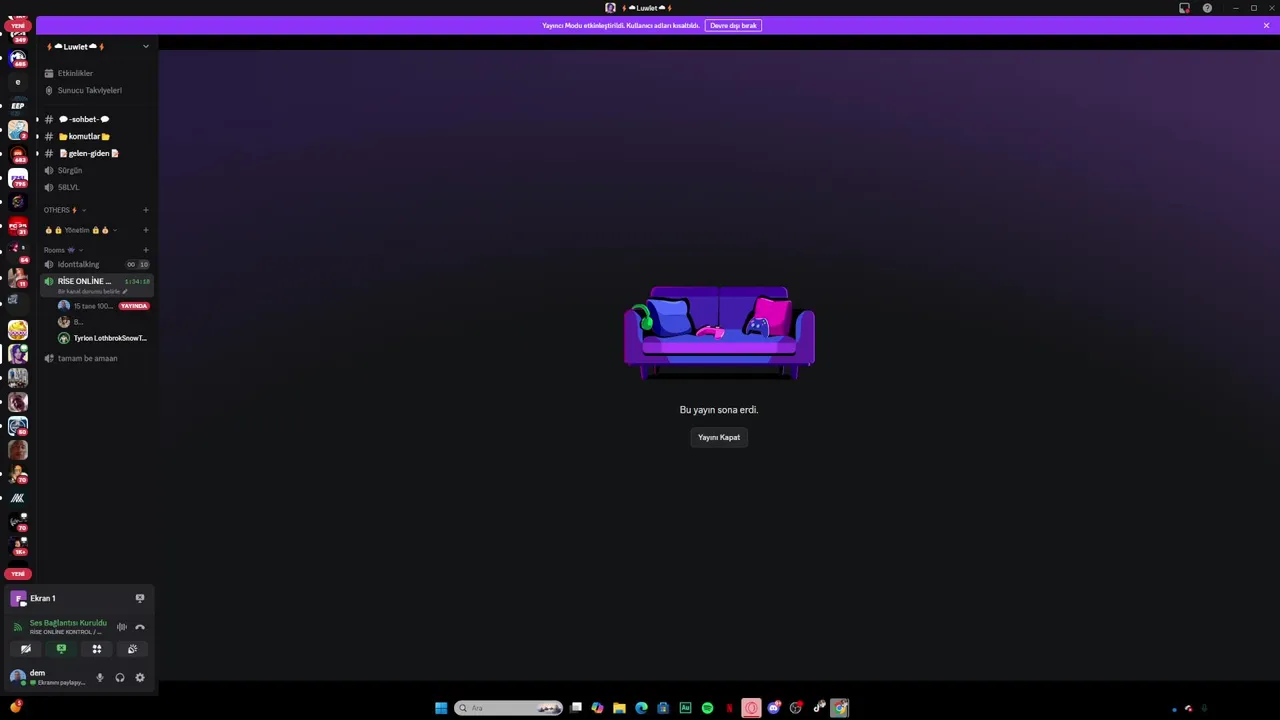The height and width of the screenshot is (720, 1280).
Task: Toggle the green screen share button
Action: coord(61,649)
